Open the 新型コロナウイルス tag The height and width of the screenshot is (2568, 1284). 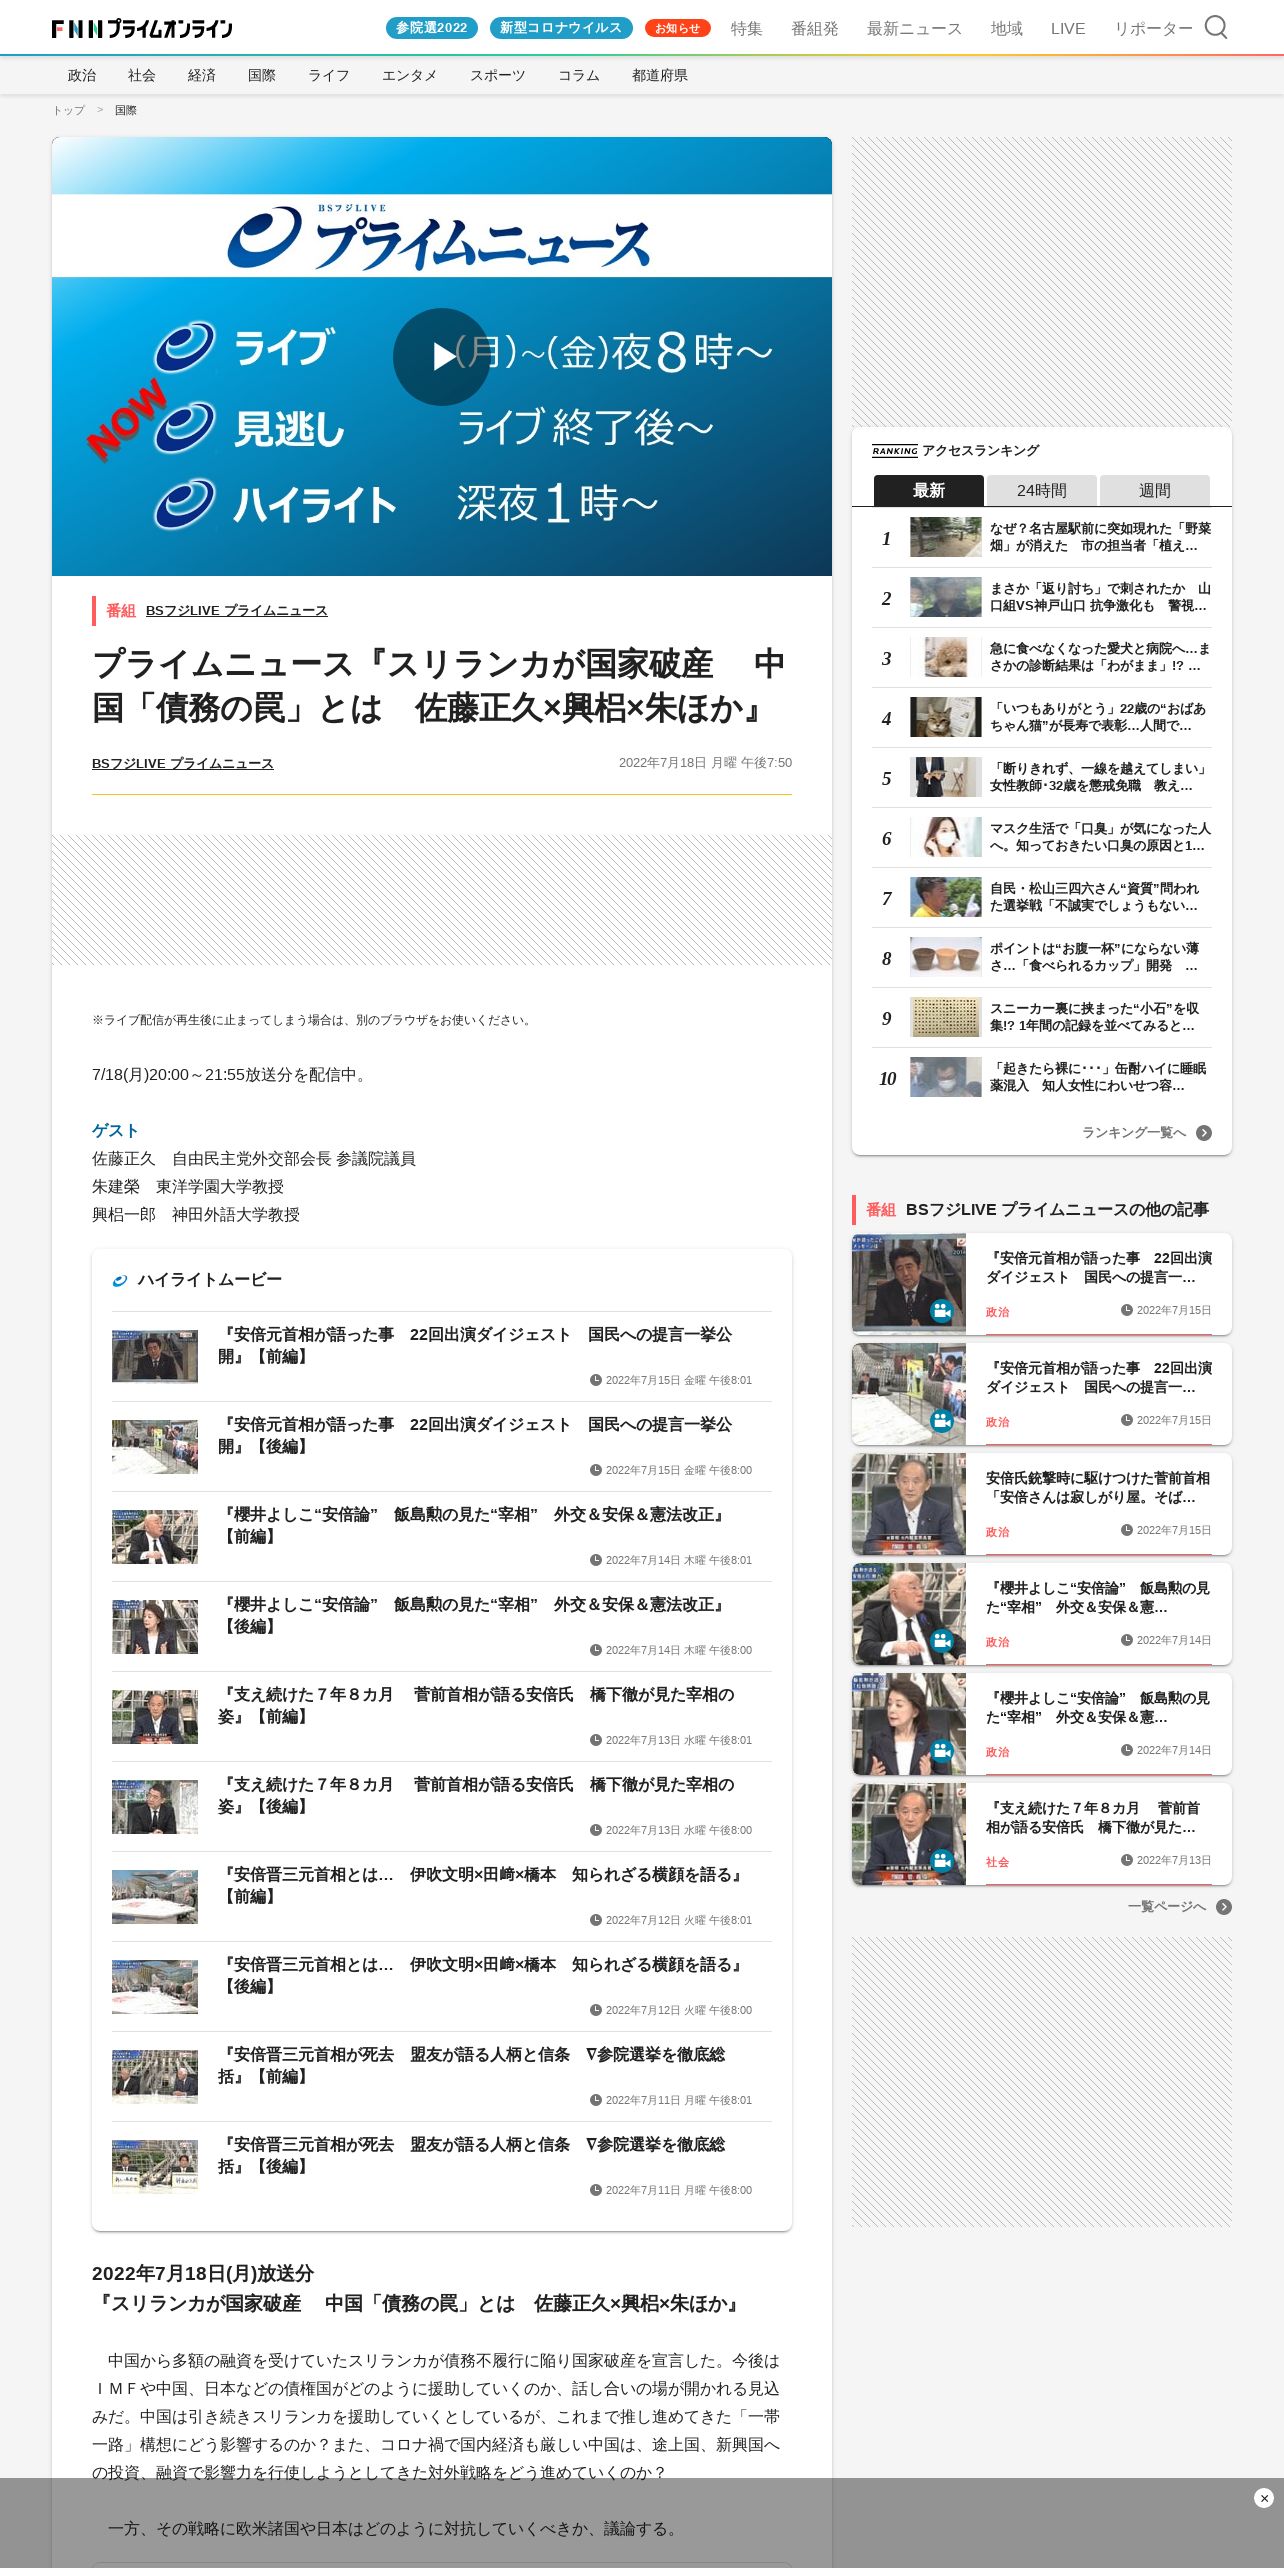click(x=561, y=28)
